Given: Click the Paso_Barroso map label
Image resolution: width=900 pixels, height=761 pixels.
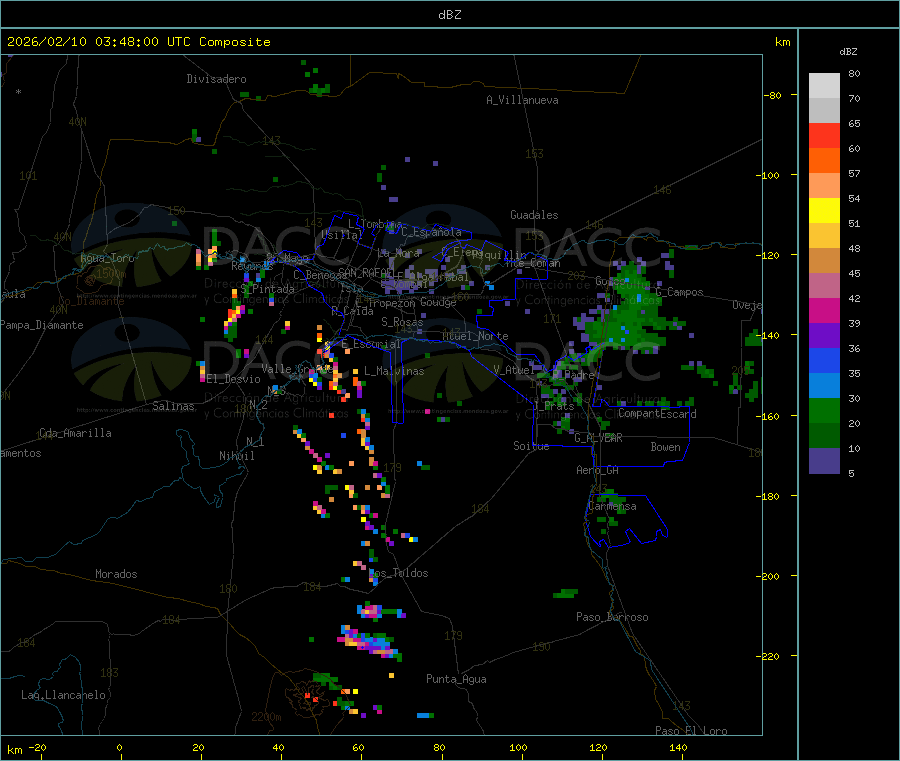Looking at the screenshot, I should click(x=612, y=617).
